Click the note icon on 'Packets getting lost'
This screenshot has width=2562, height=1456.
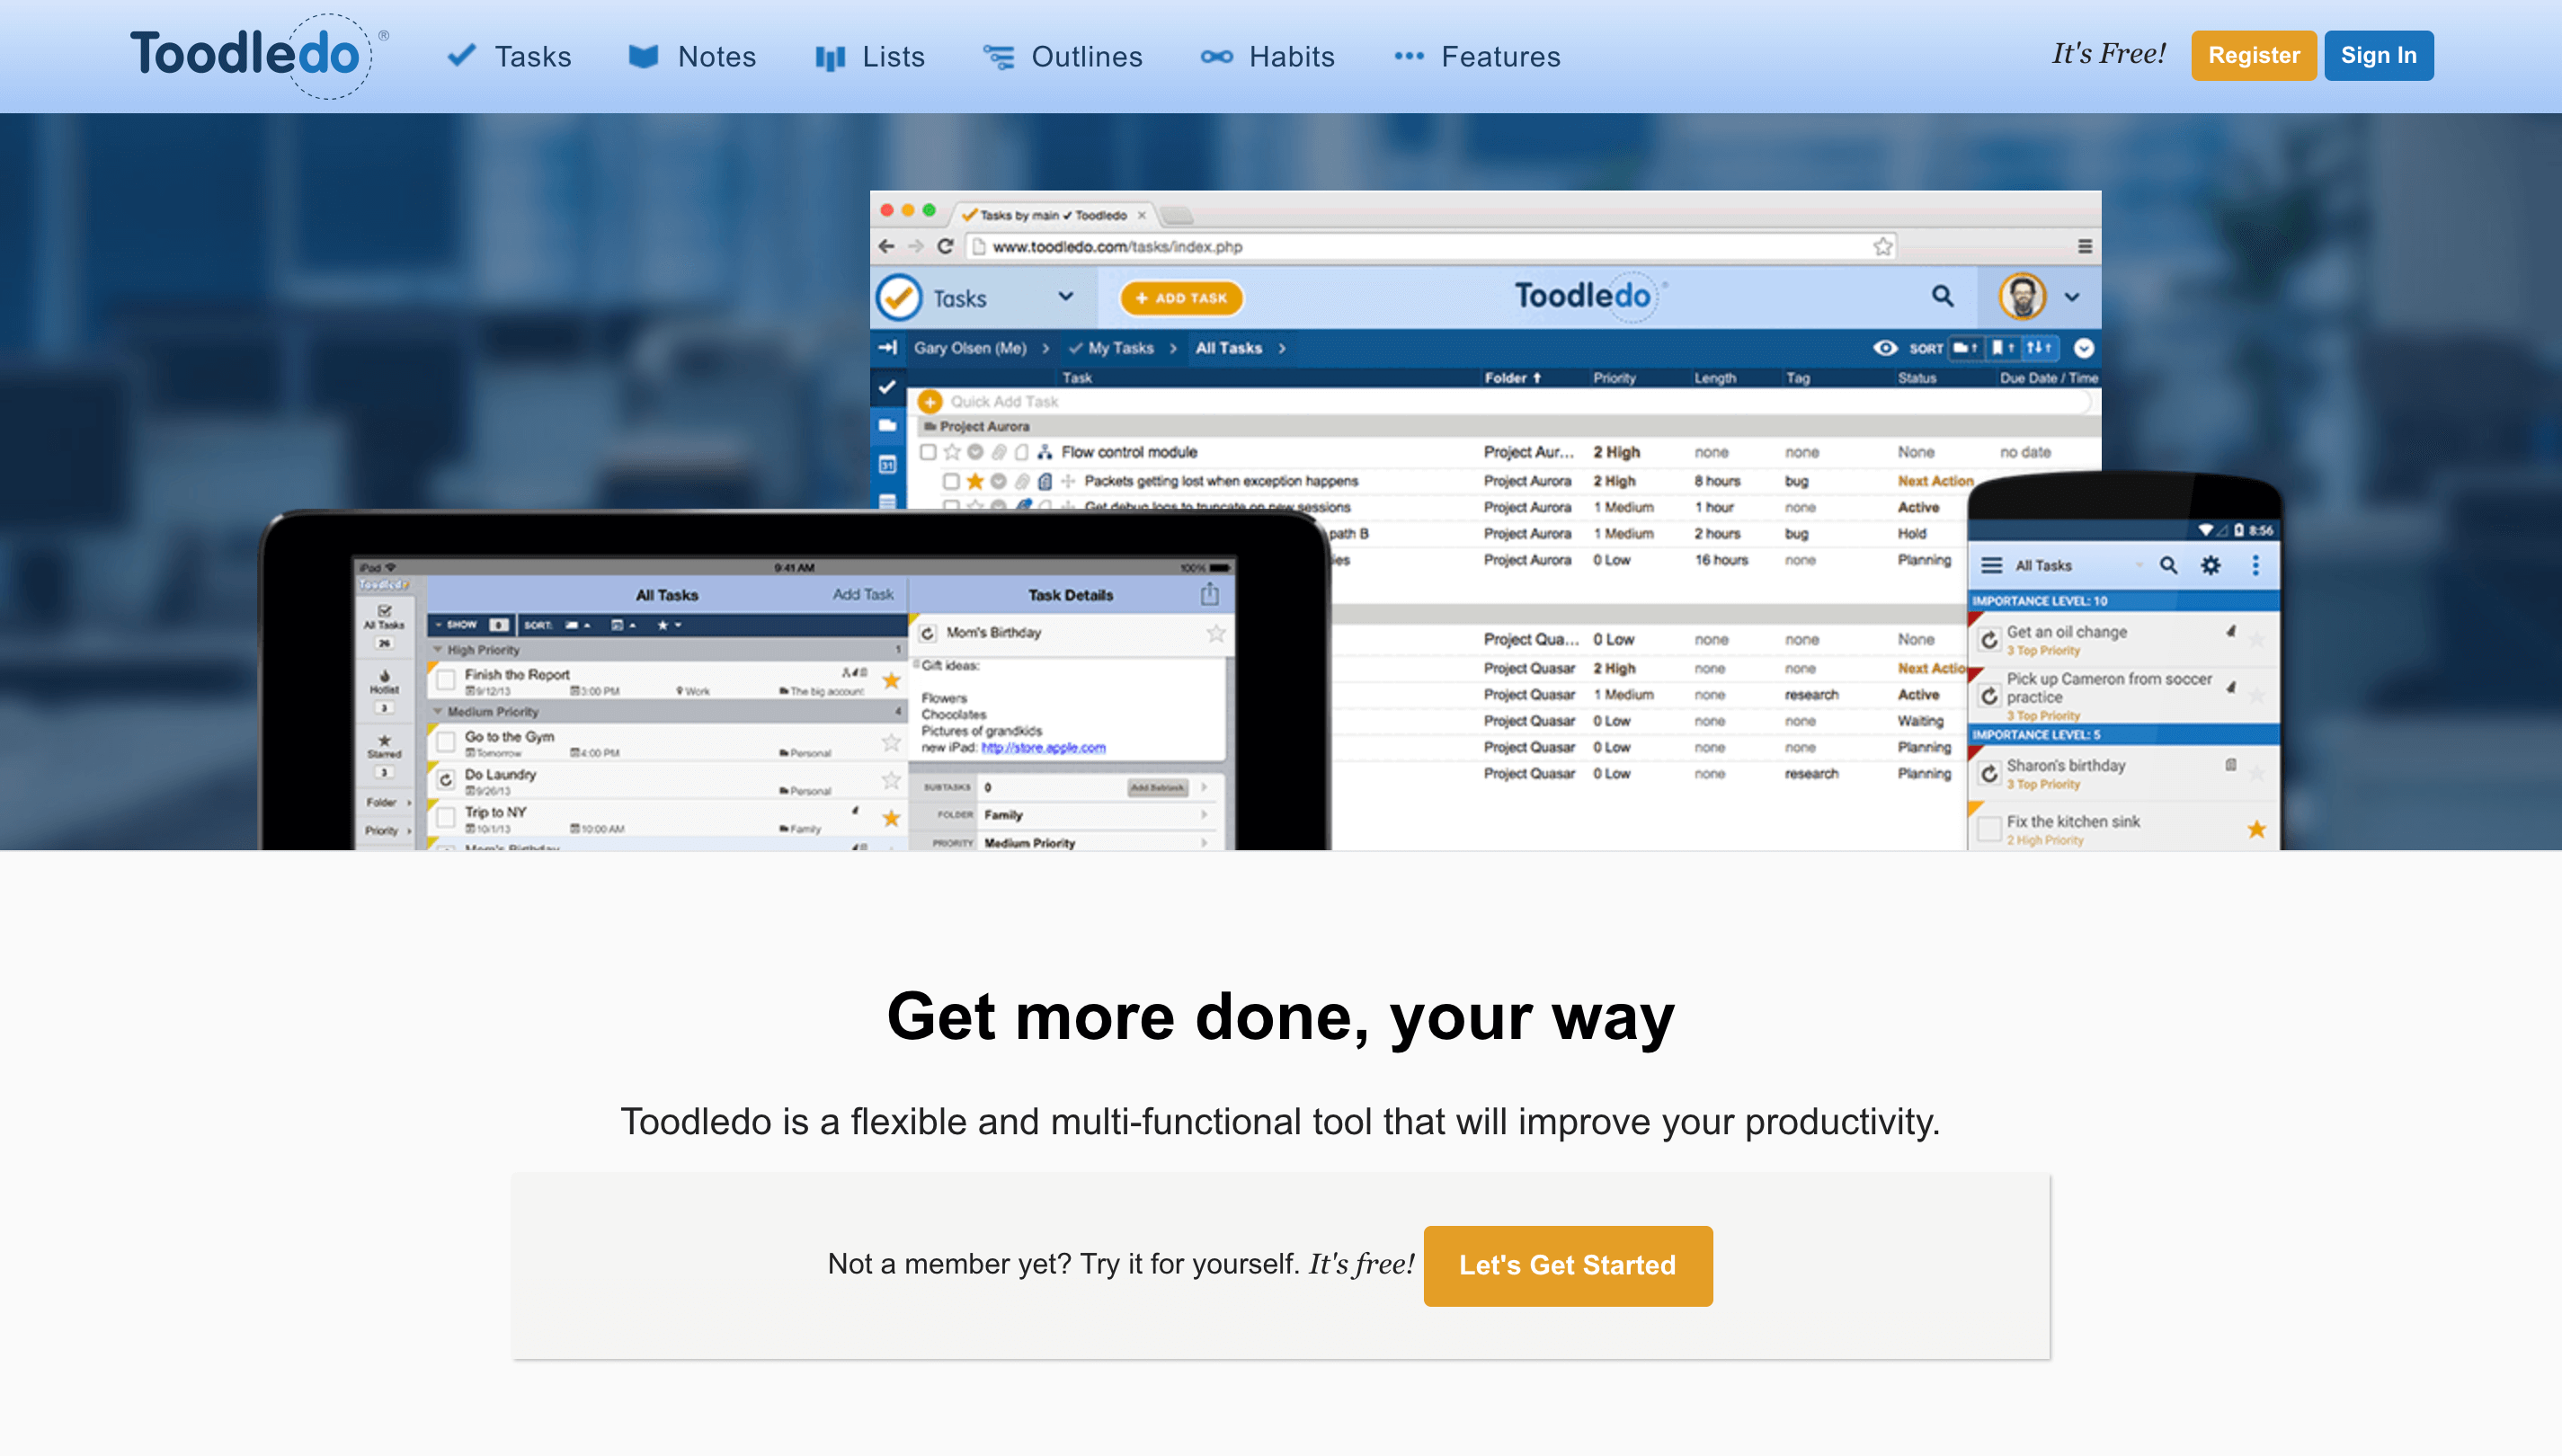(1045, 481)
